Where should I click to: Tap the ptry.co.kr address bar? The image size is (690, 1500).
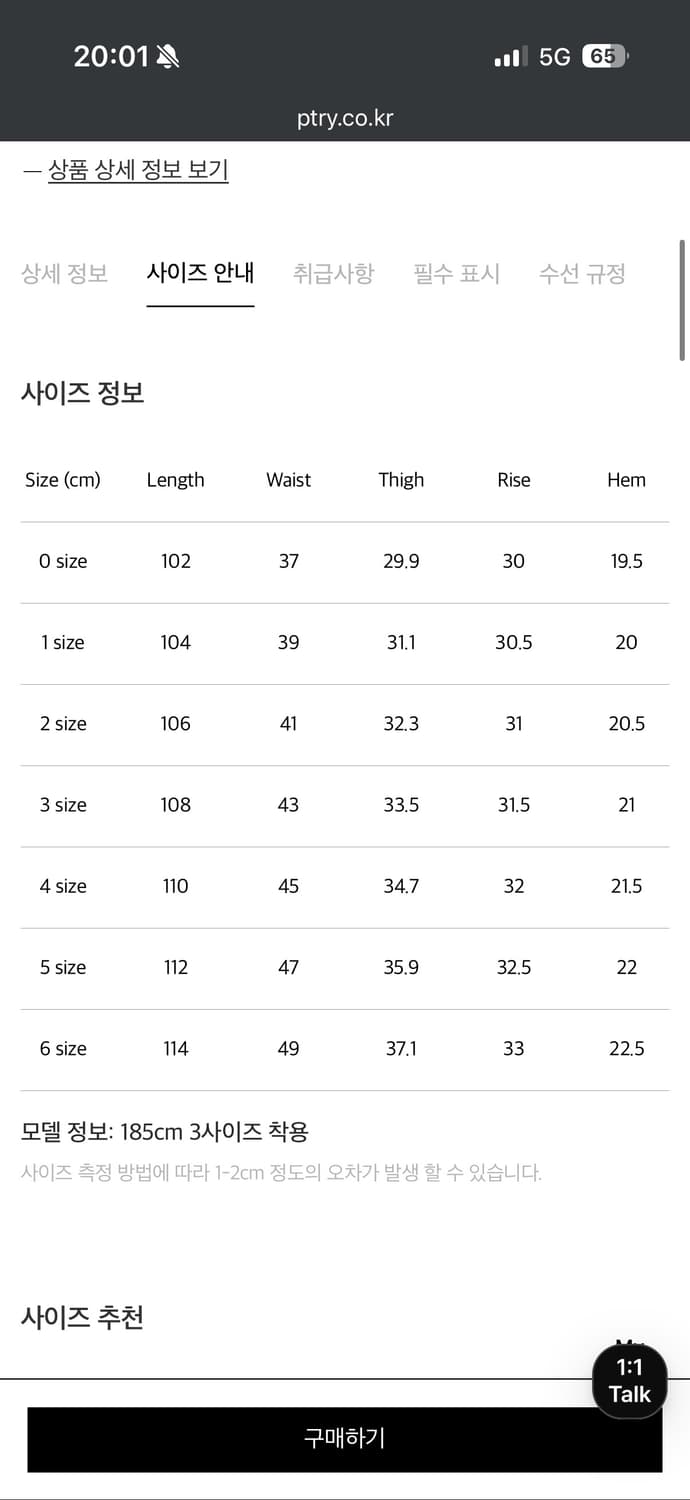(x=345, y=118)
